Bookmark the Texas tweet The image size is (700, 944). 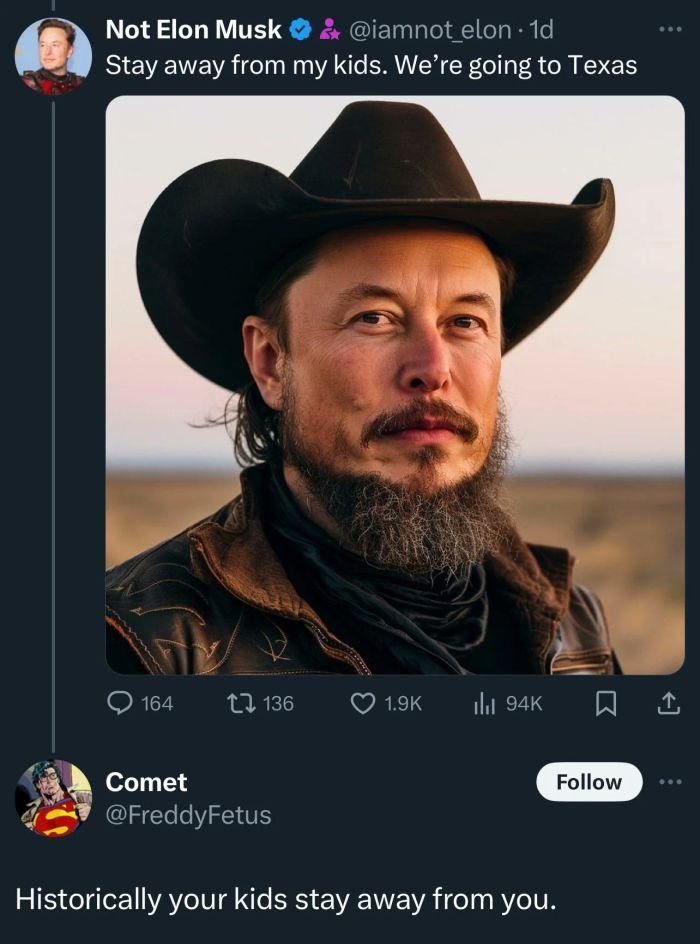tap(605, 704)
